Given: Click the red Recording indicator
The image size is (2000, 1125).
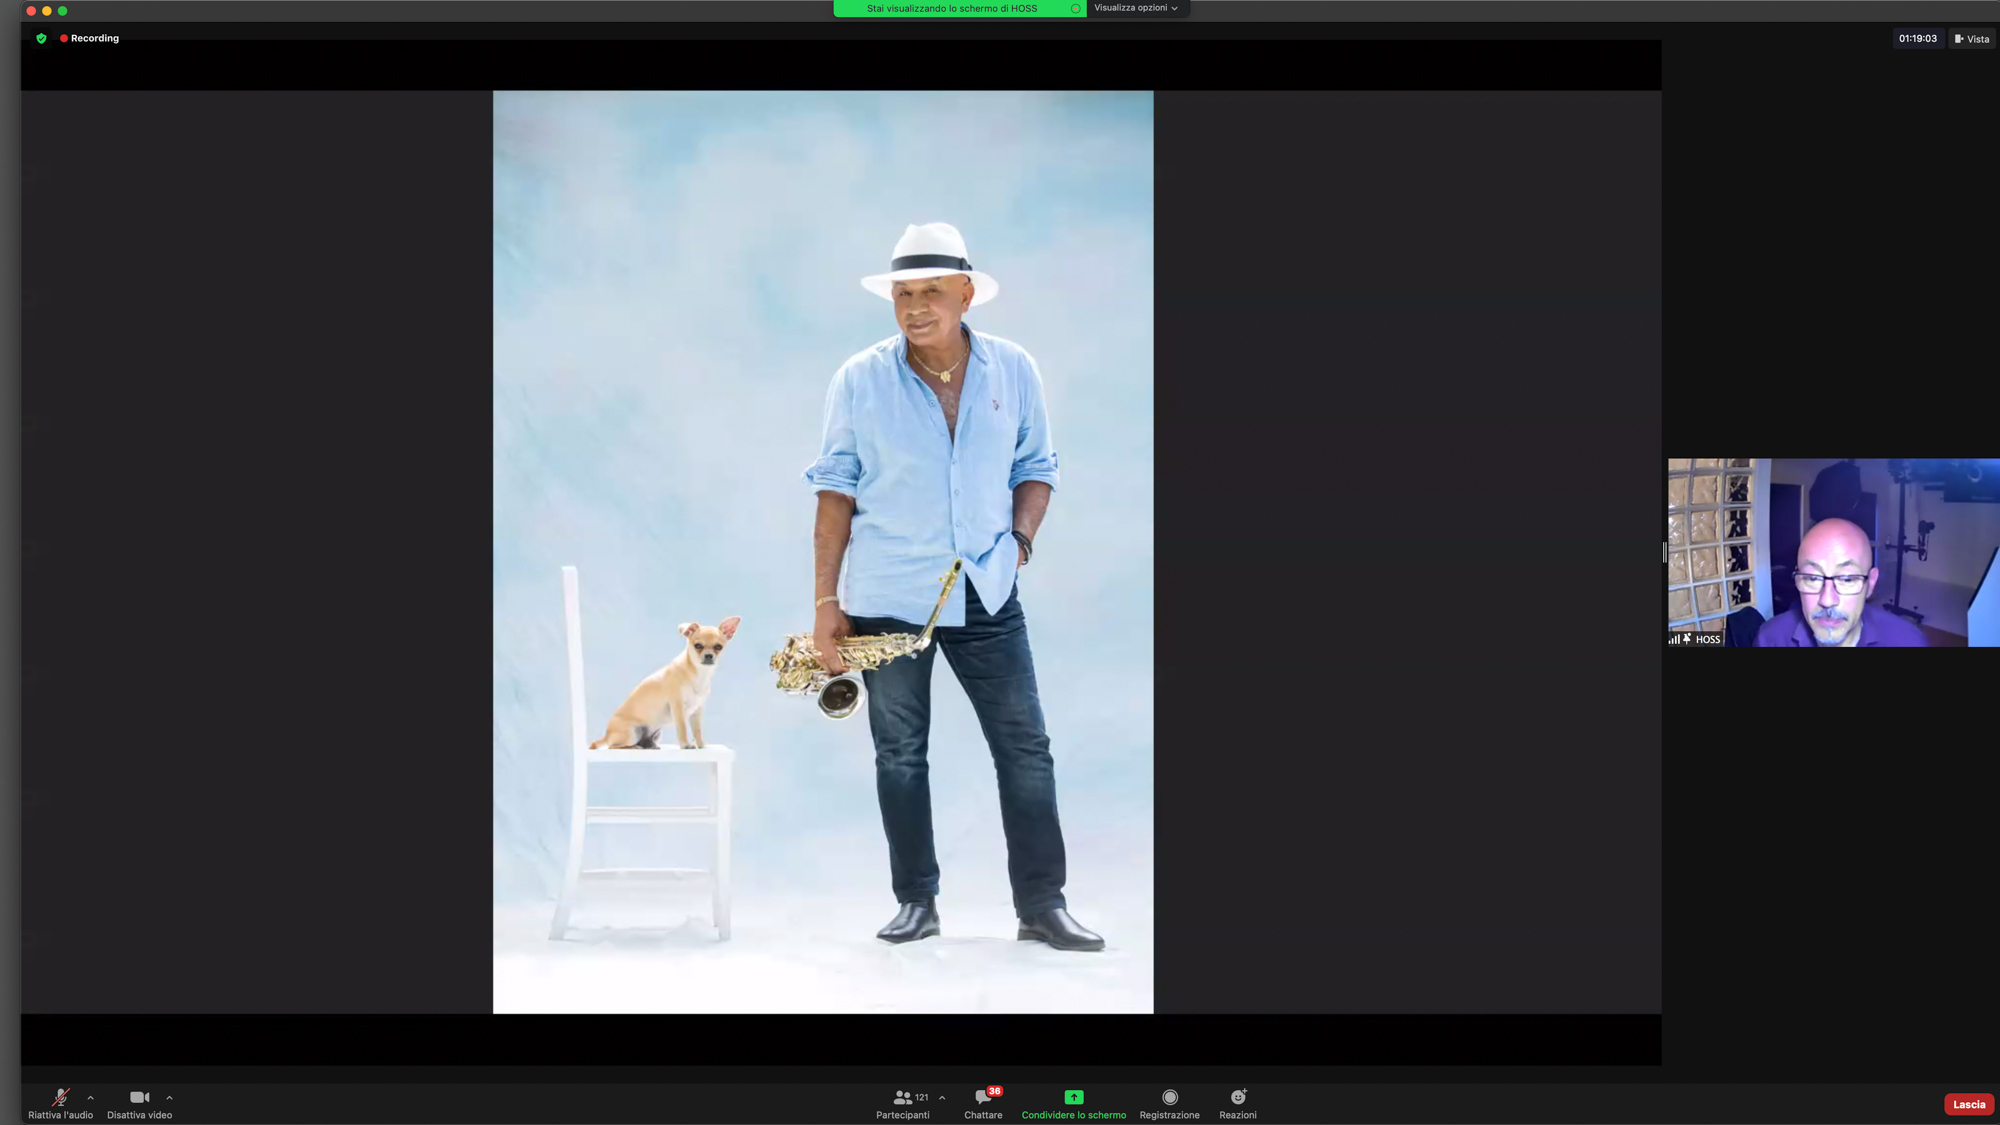Looking at the screenshot, I should click(x=90, y=38).
